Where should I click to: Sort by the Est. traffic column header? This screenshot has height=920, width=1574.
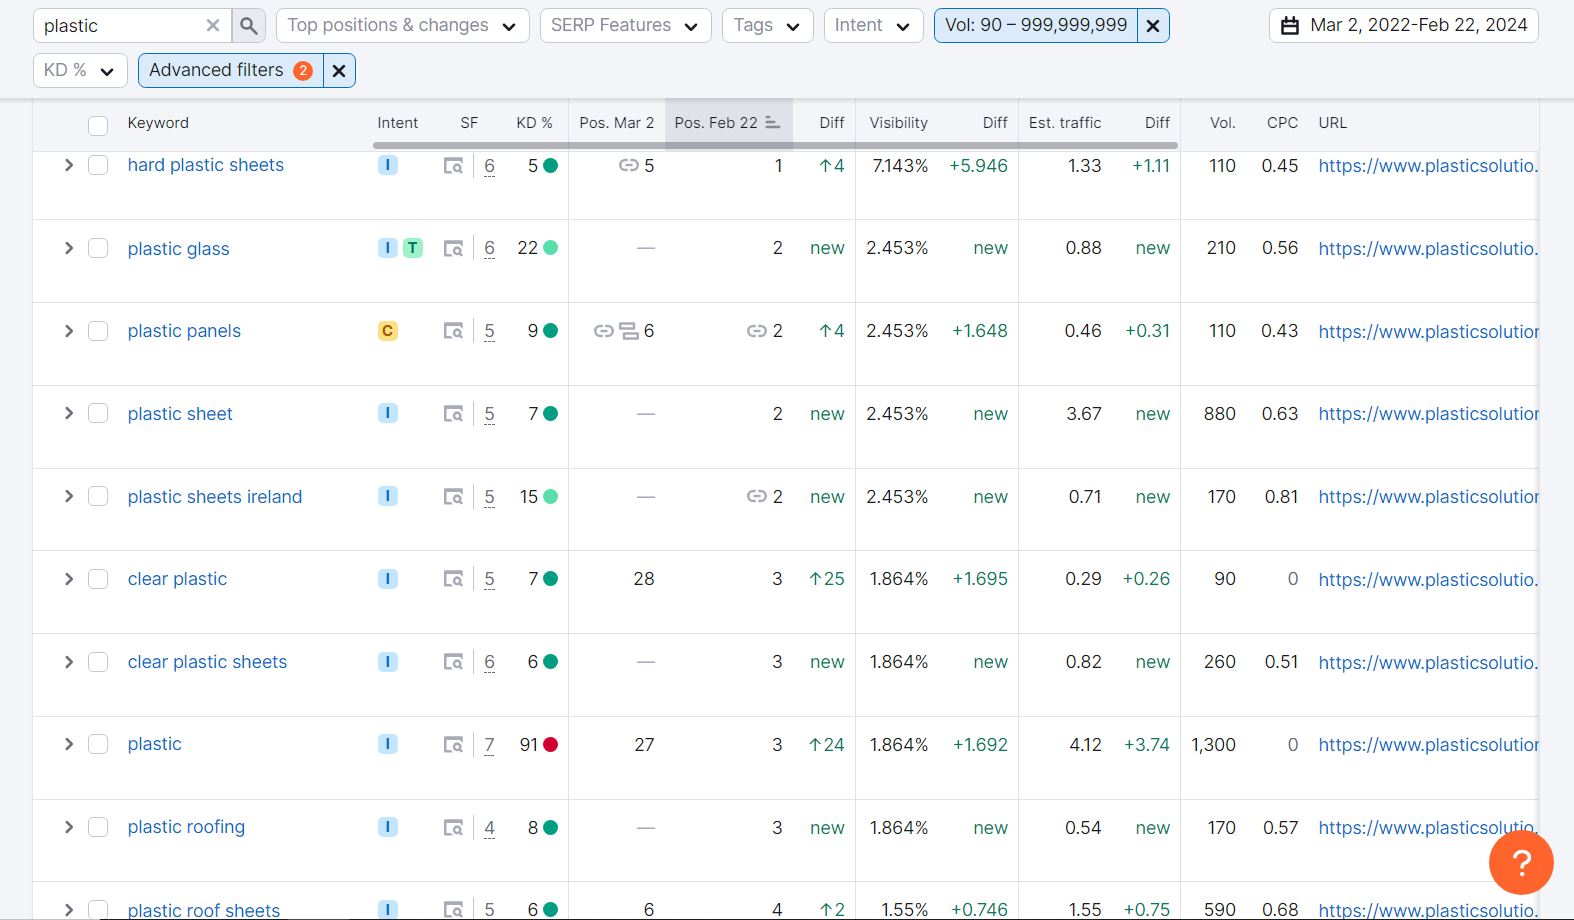[x=1064, y=123]
